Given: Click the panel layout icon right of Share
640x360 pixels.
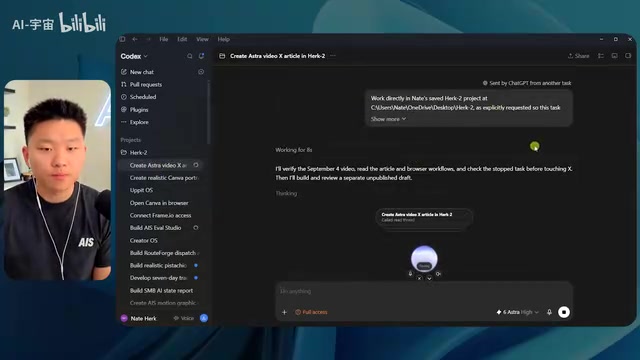Looking at the screenshot, I should click(601, 56).
